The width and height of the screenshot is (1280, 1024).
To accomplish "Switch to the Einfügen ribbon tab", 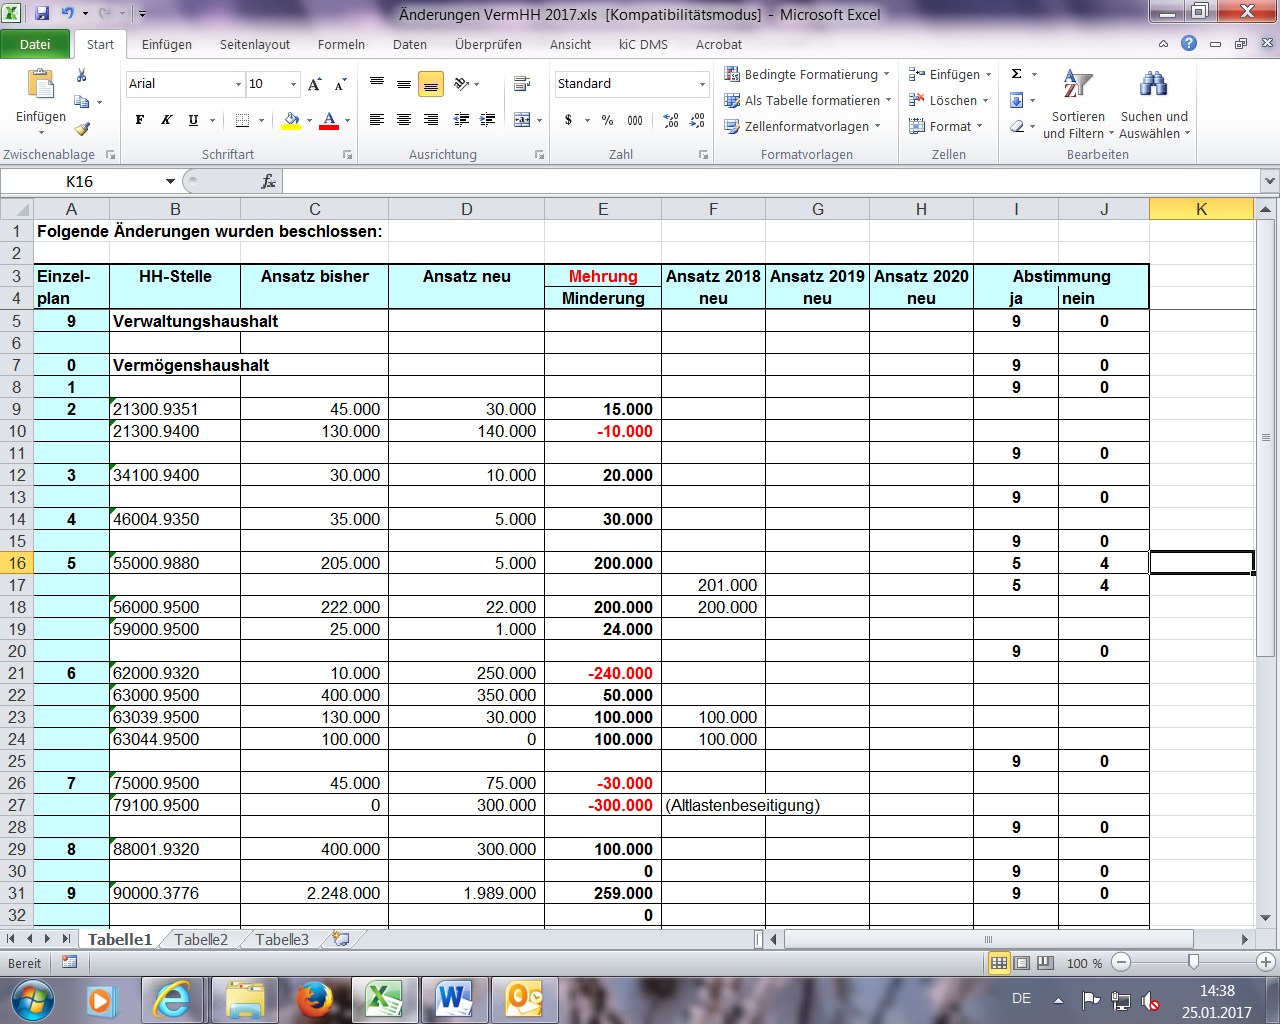I will point(166,44).
